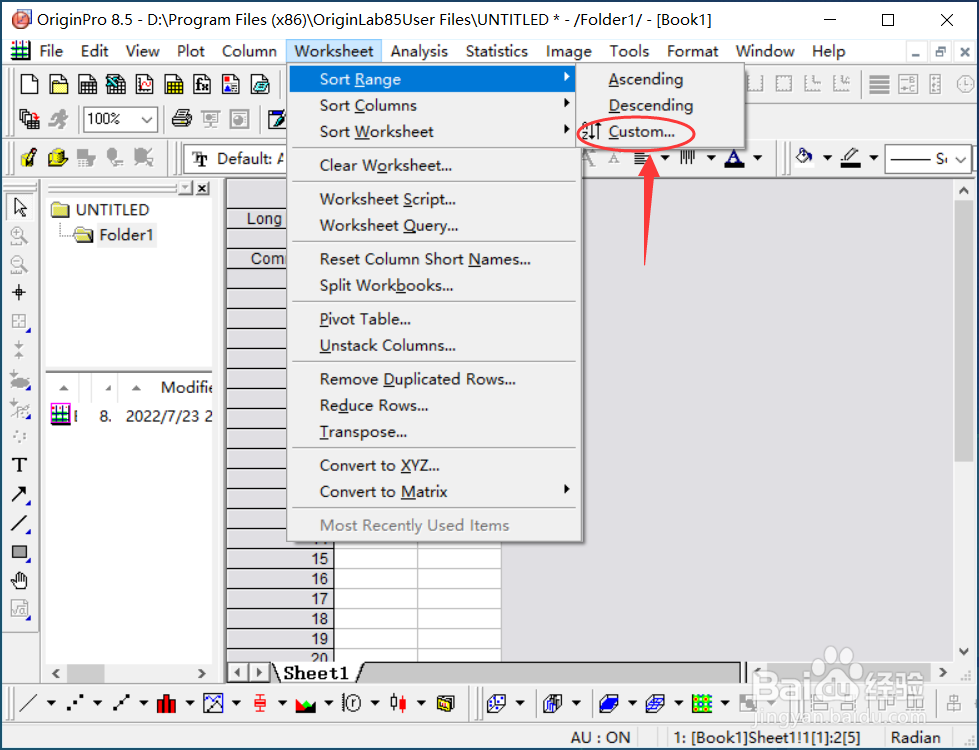Select Folder1 in Project Explorer
Image resolution: width=979 pixels, height=750 pixels.
pos(125,235)
